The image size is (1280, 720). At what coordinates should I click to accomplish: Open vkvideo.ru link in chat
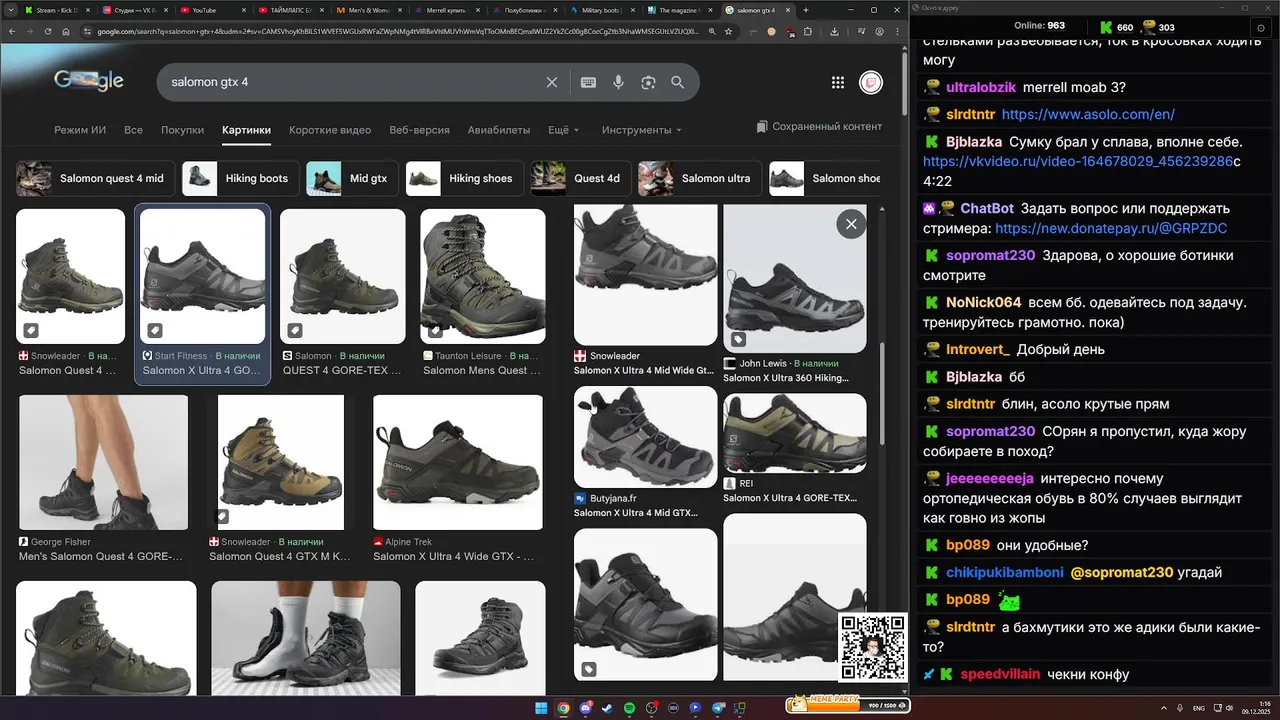1077,161
